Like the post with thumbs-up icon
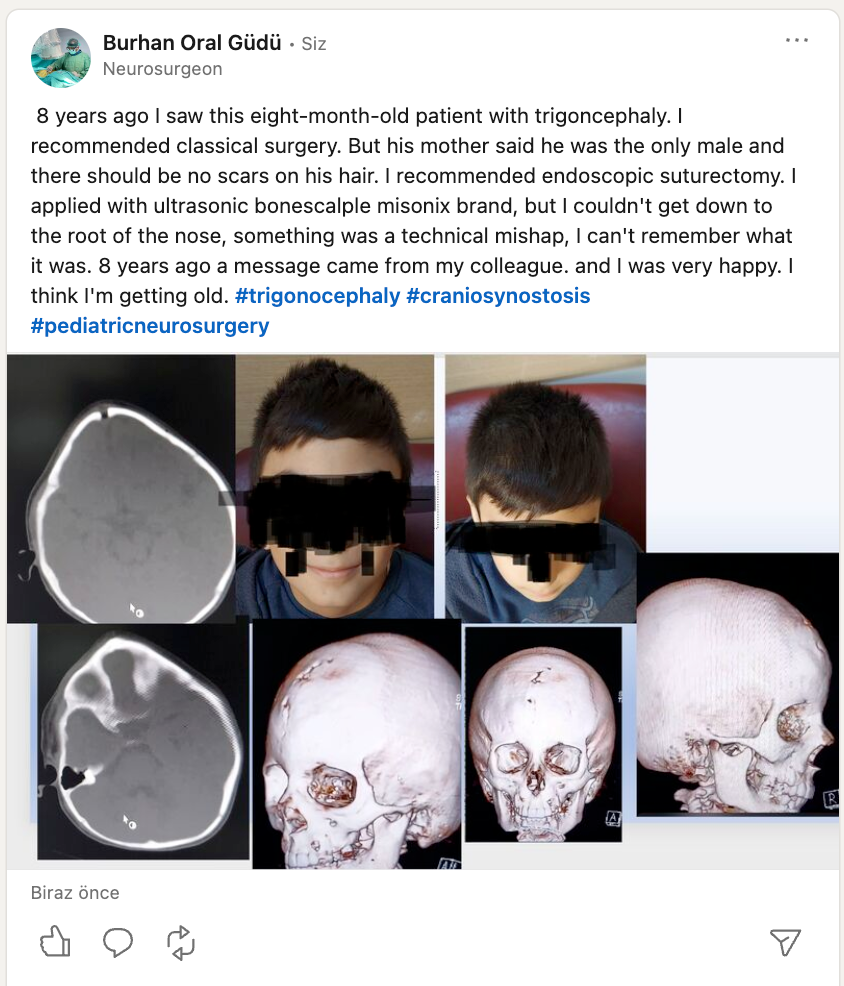The width and height of the screenshot is (844, 986). tap(55, 942)
